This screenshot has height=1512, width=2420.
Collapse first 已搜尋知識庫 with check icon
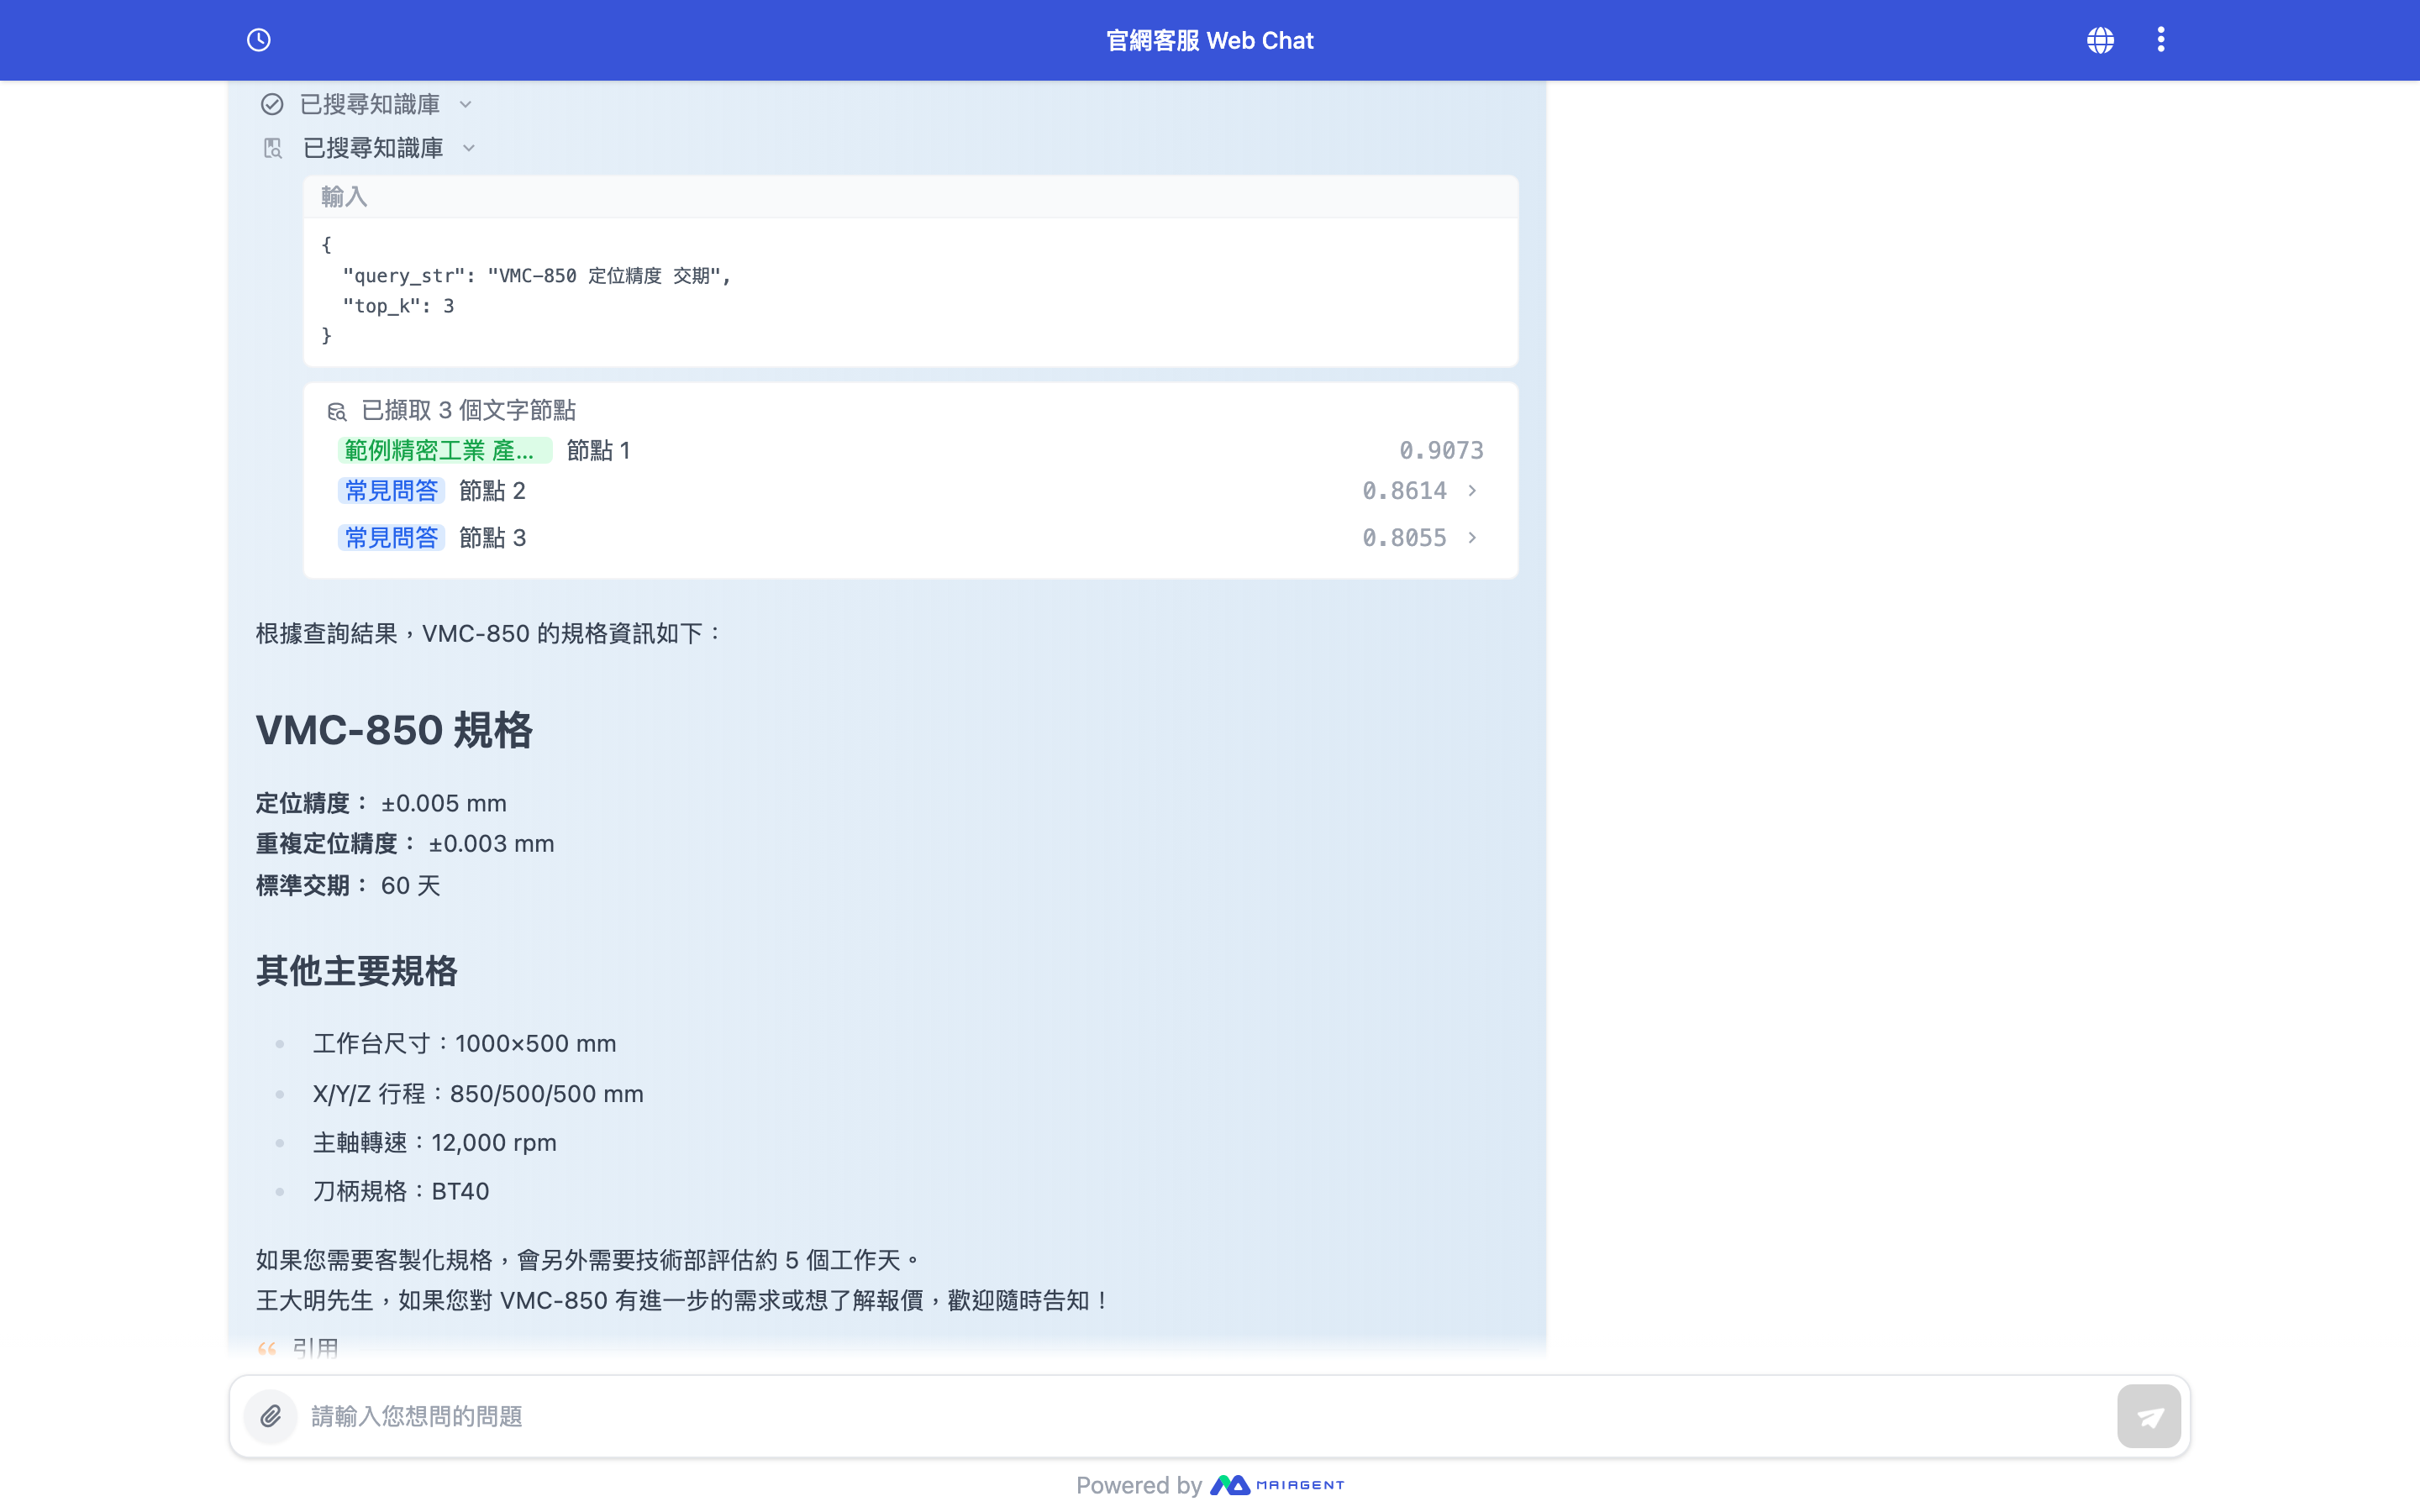pos(466,104)
